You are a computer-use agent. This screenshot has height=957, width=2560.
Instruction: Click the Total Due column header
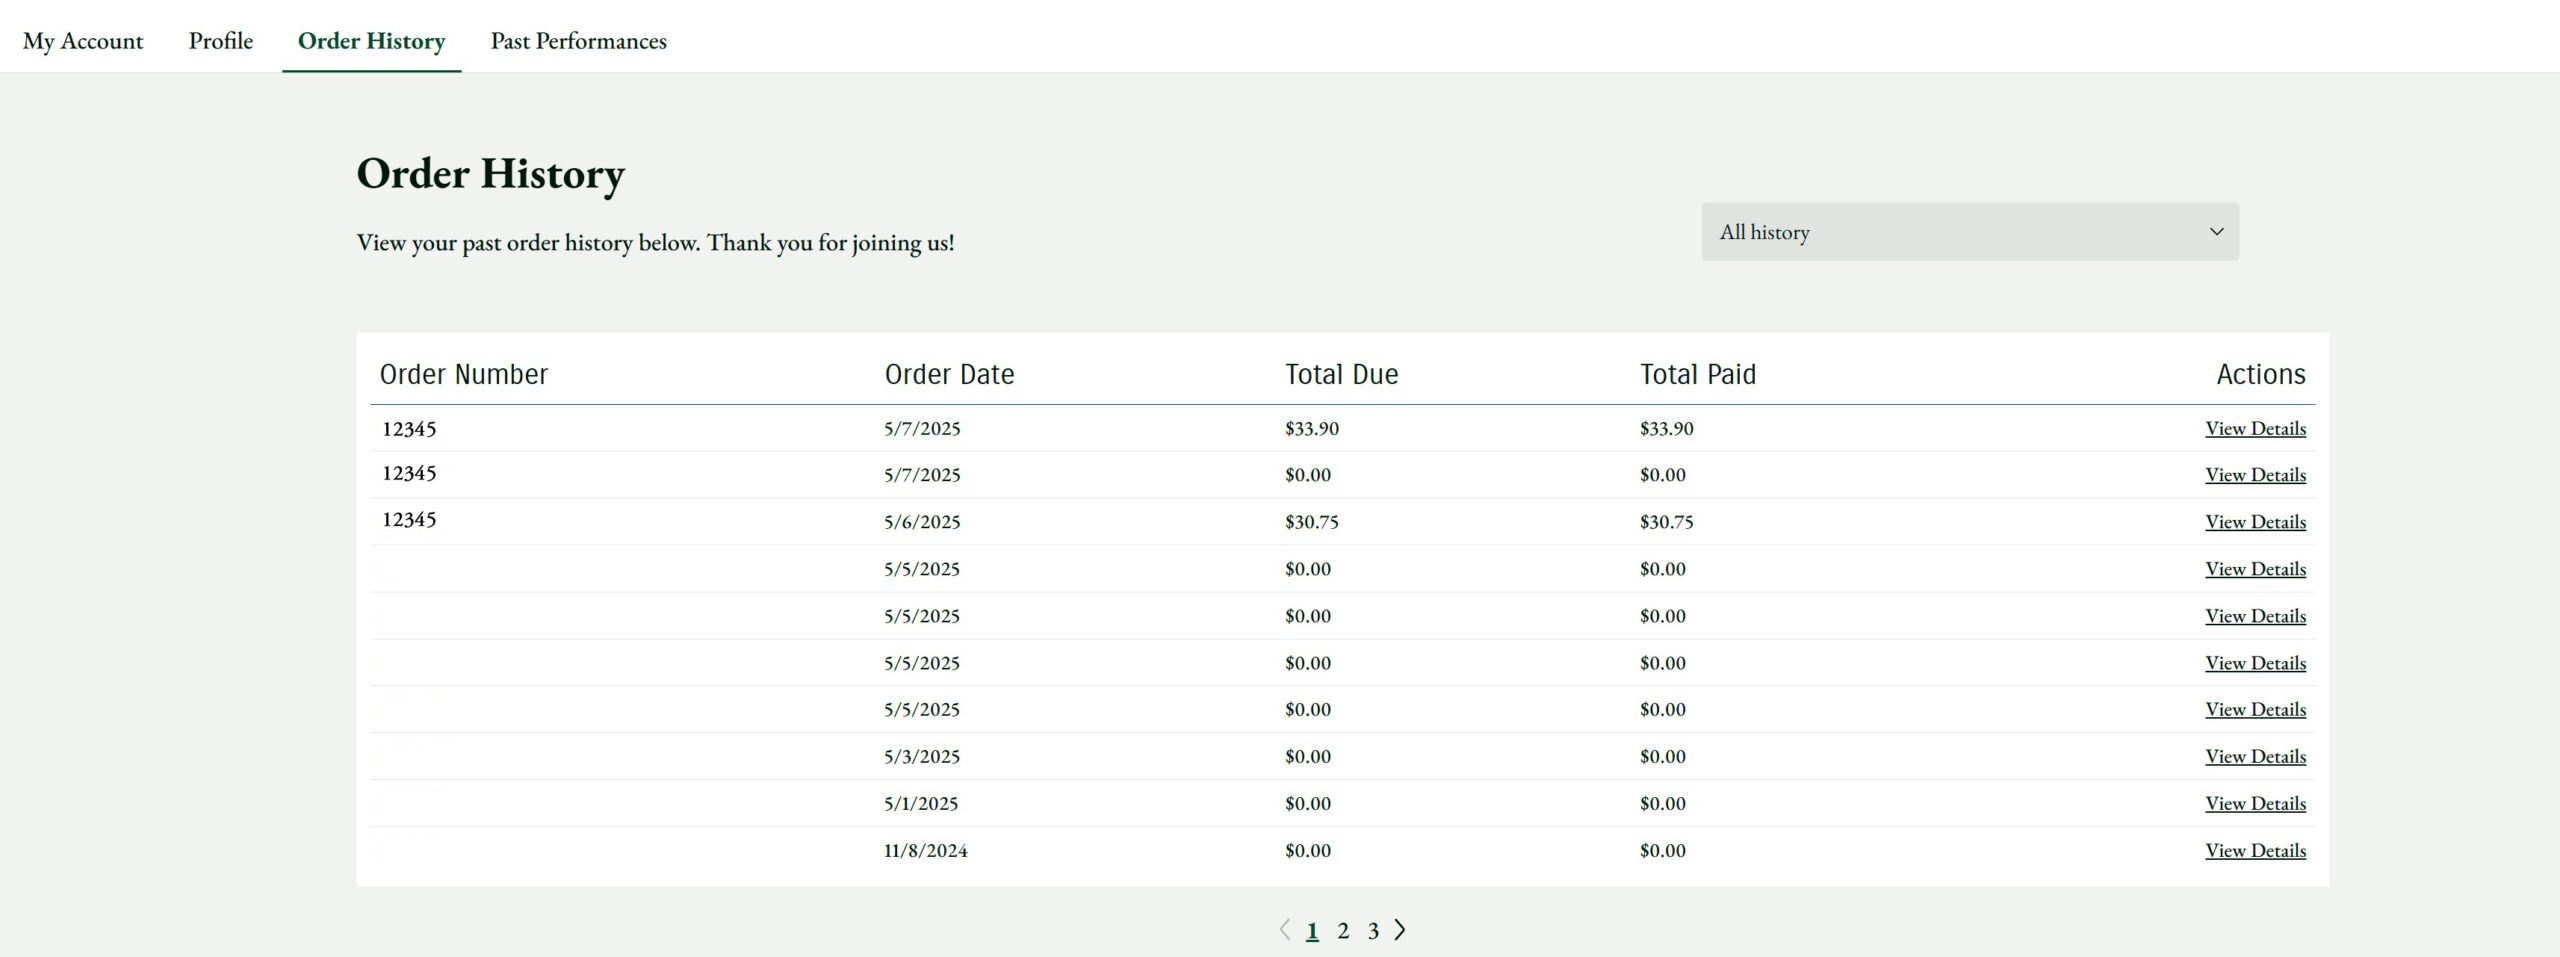click(1341, 374)
